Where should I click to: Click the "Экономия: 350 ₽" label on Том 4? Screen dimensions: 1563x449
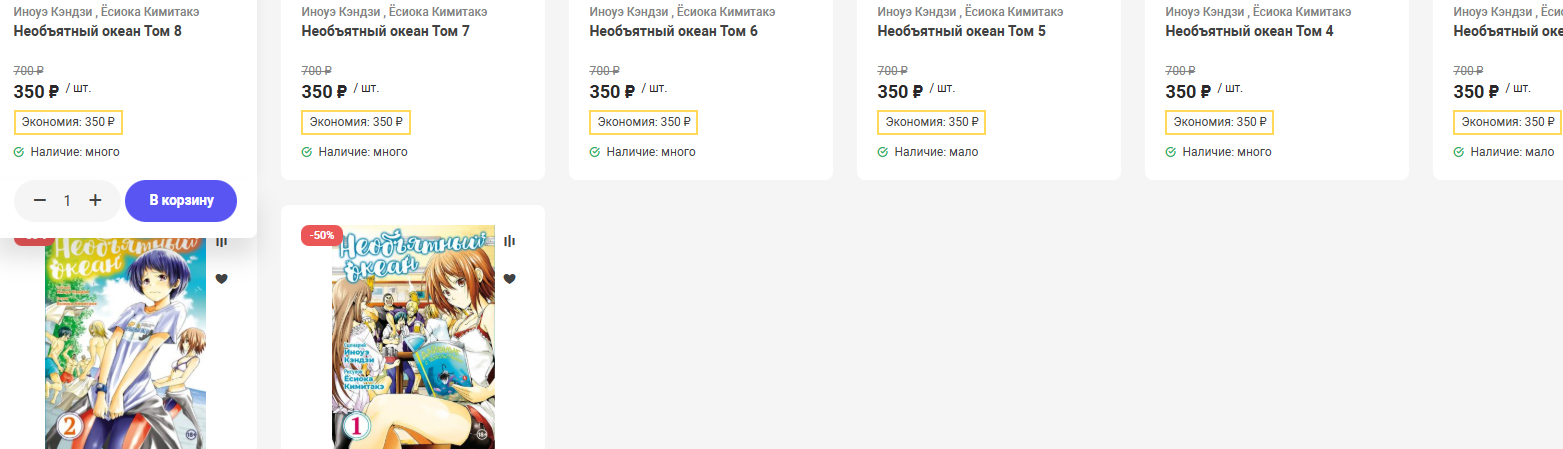point(1219,122)
